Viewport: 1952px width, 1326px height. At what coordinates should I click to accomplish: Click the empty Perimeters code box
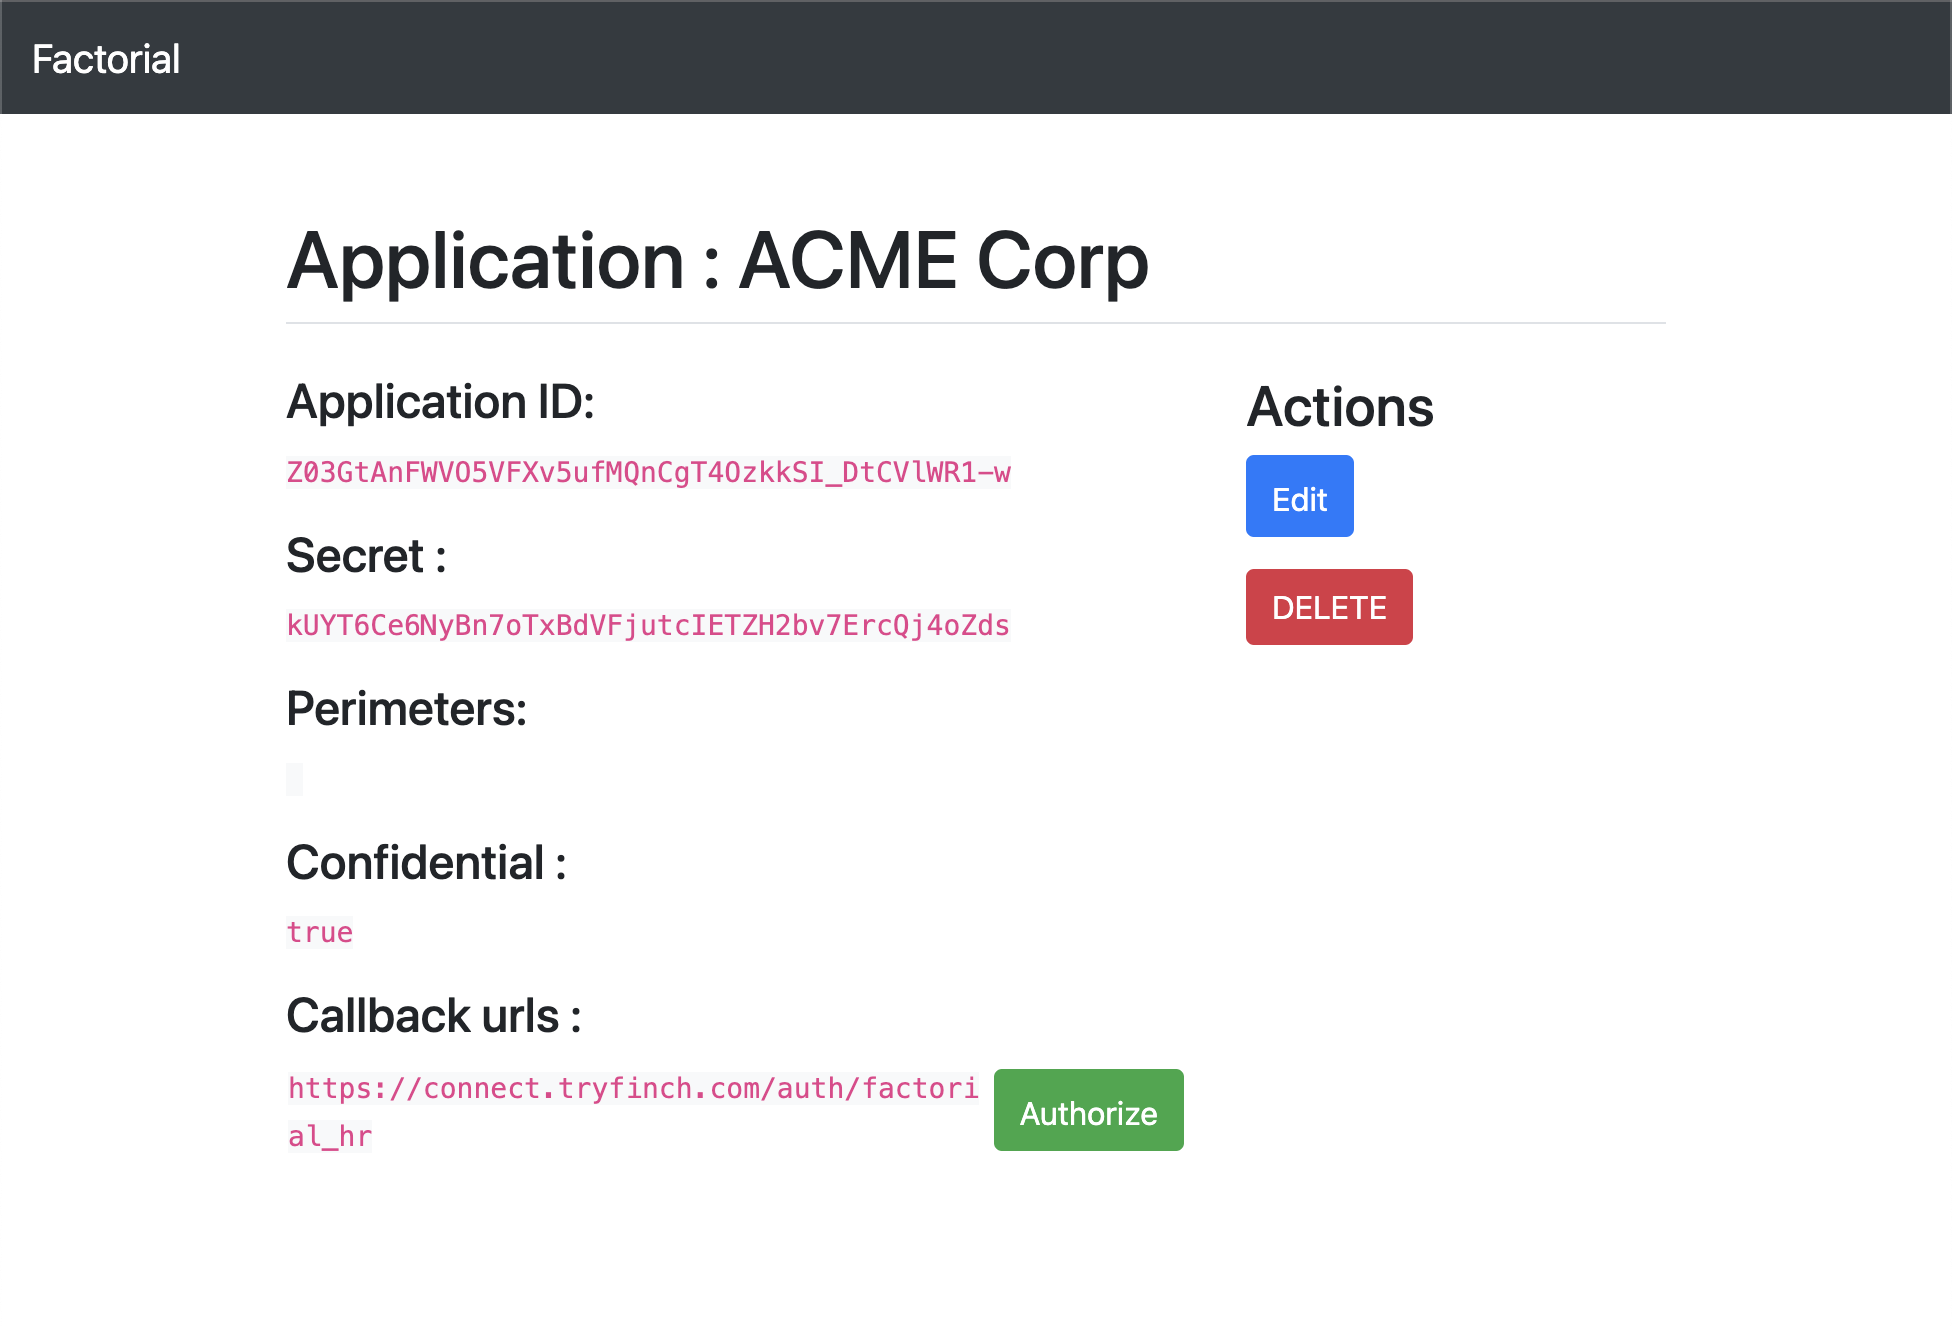[294, 779]
